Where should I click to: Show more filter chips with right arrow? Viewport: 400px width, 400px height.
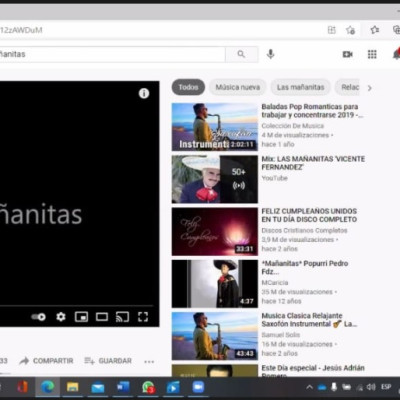tap(369, 88)
